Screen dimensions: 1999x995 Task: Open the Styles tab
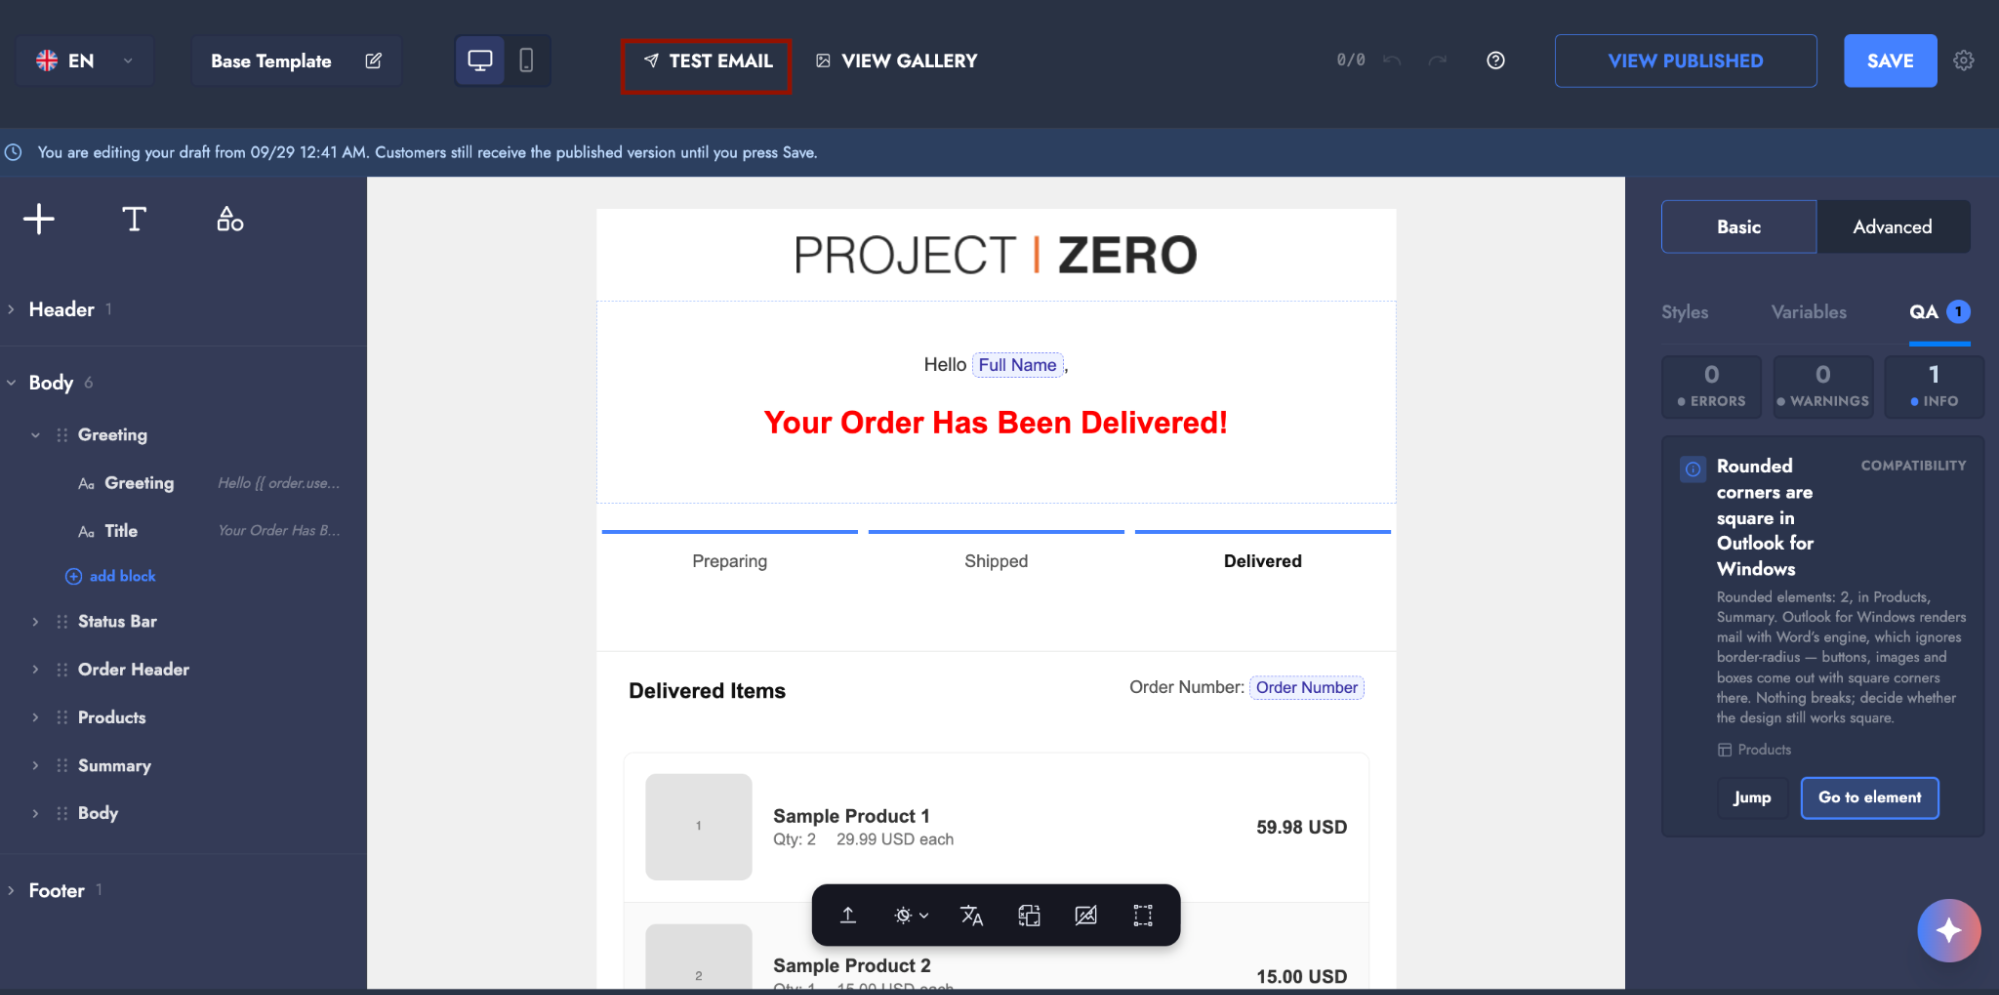pos(1685,312)
